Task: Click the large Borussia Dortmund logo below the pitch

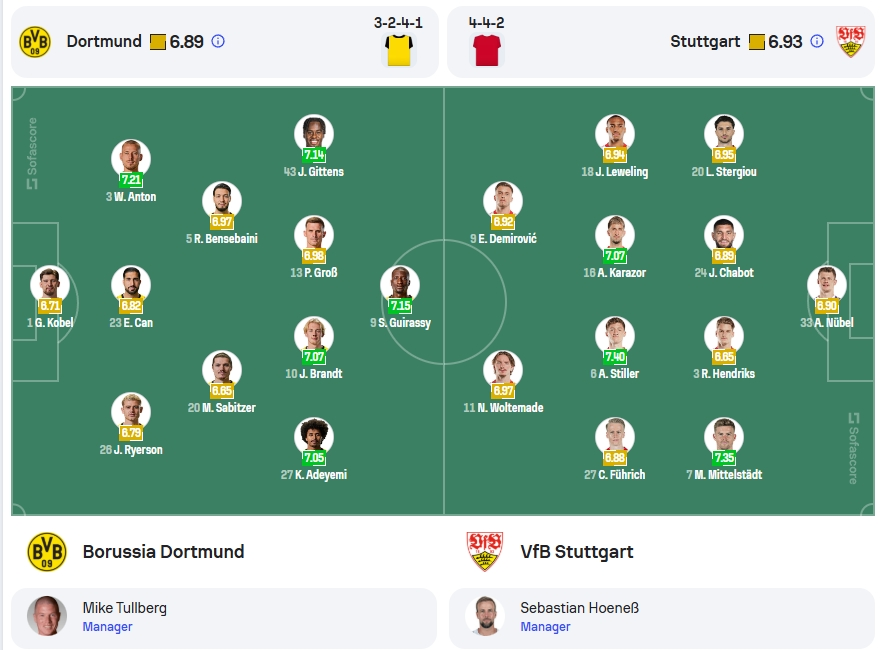Action: pyautogui.click(x=47, y=552)
